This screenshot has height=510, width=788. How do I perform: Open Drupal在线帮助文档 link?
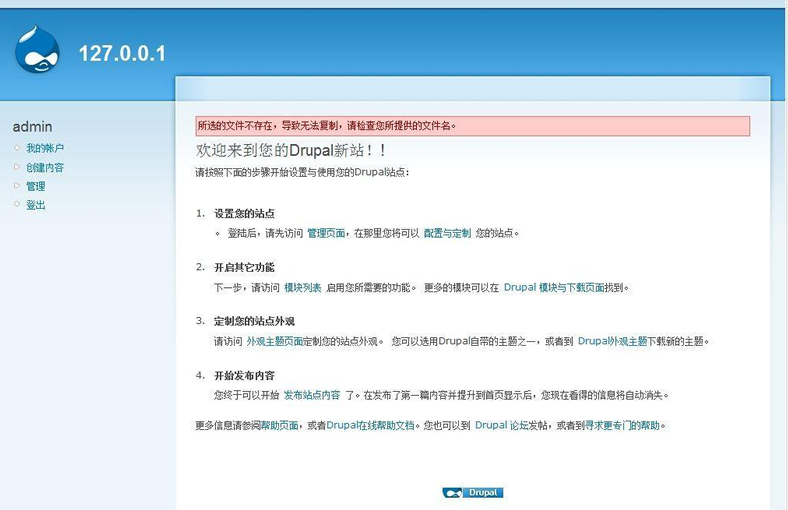click(370, 425)
